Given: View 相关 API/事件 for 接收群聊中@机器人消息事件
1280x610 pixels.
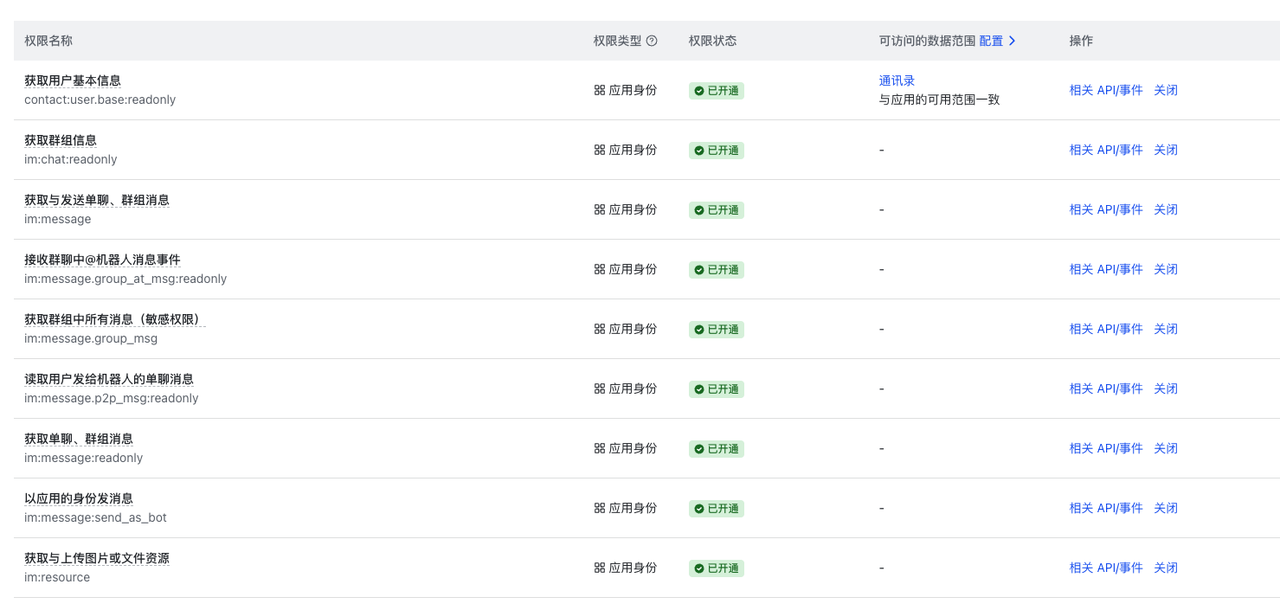Looking at the screenshot, I should (x=1105, y=269).
